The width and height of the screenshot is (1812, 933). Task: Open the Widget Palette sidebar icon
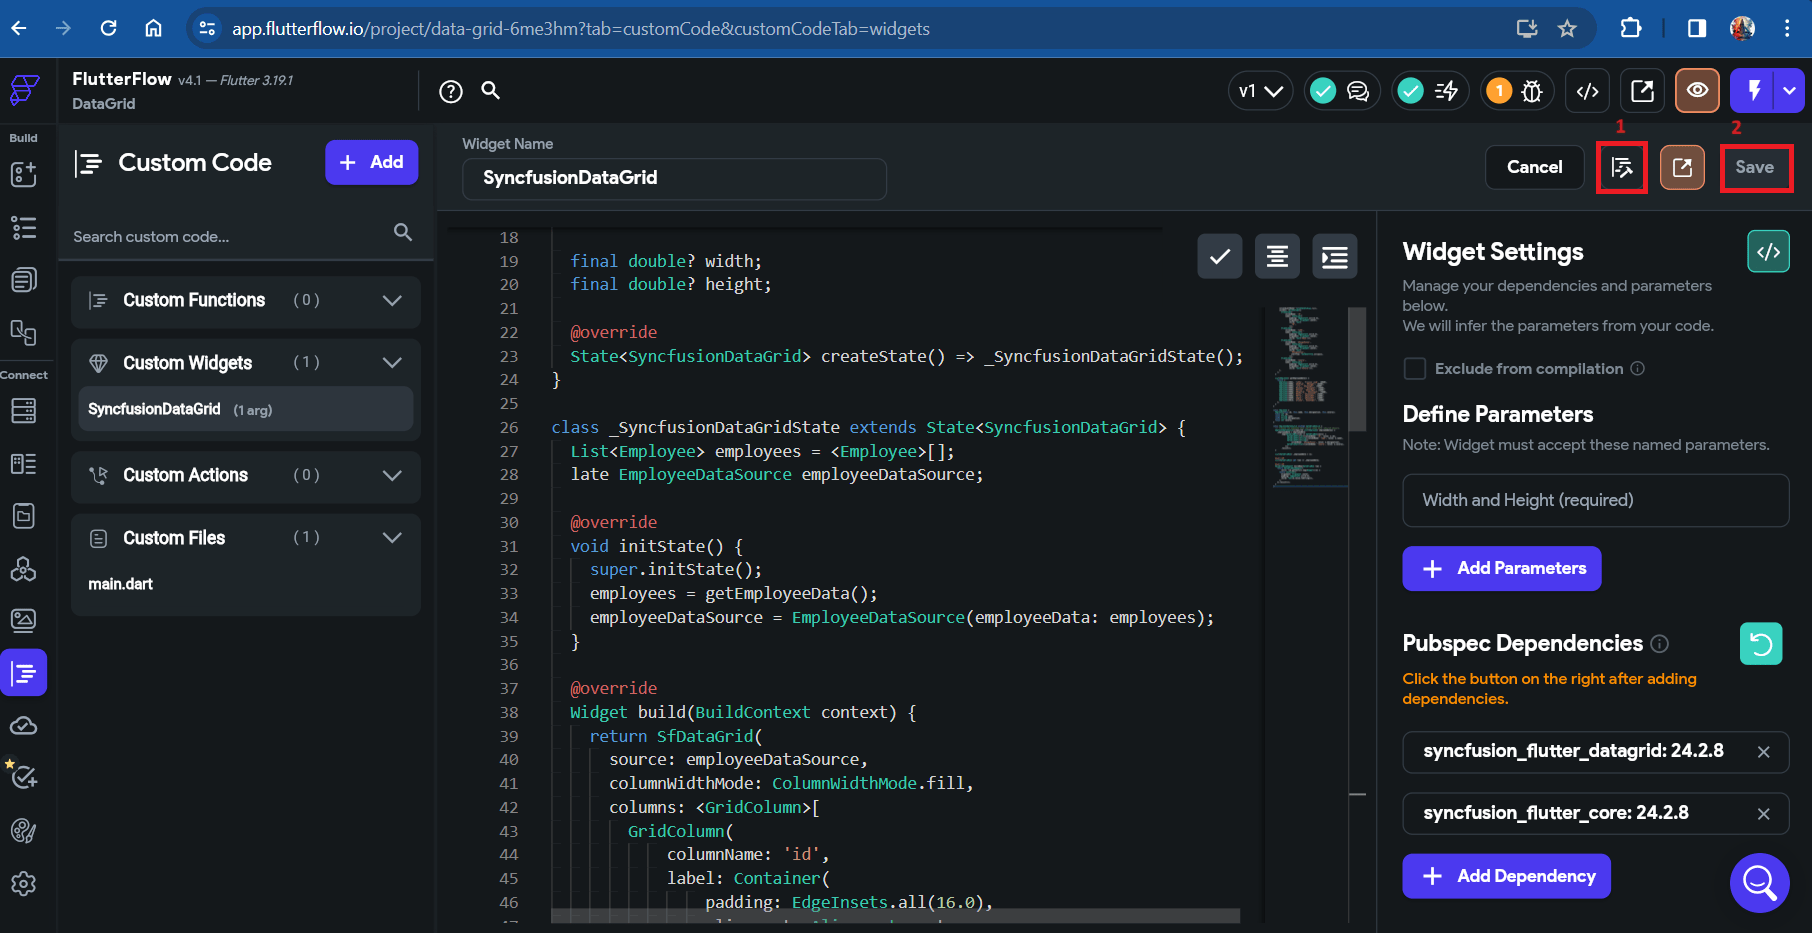pos(24,174)
